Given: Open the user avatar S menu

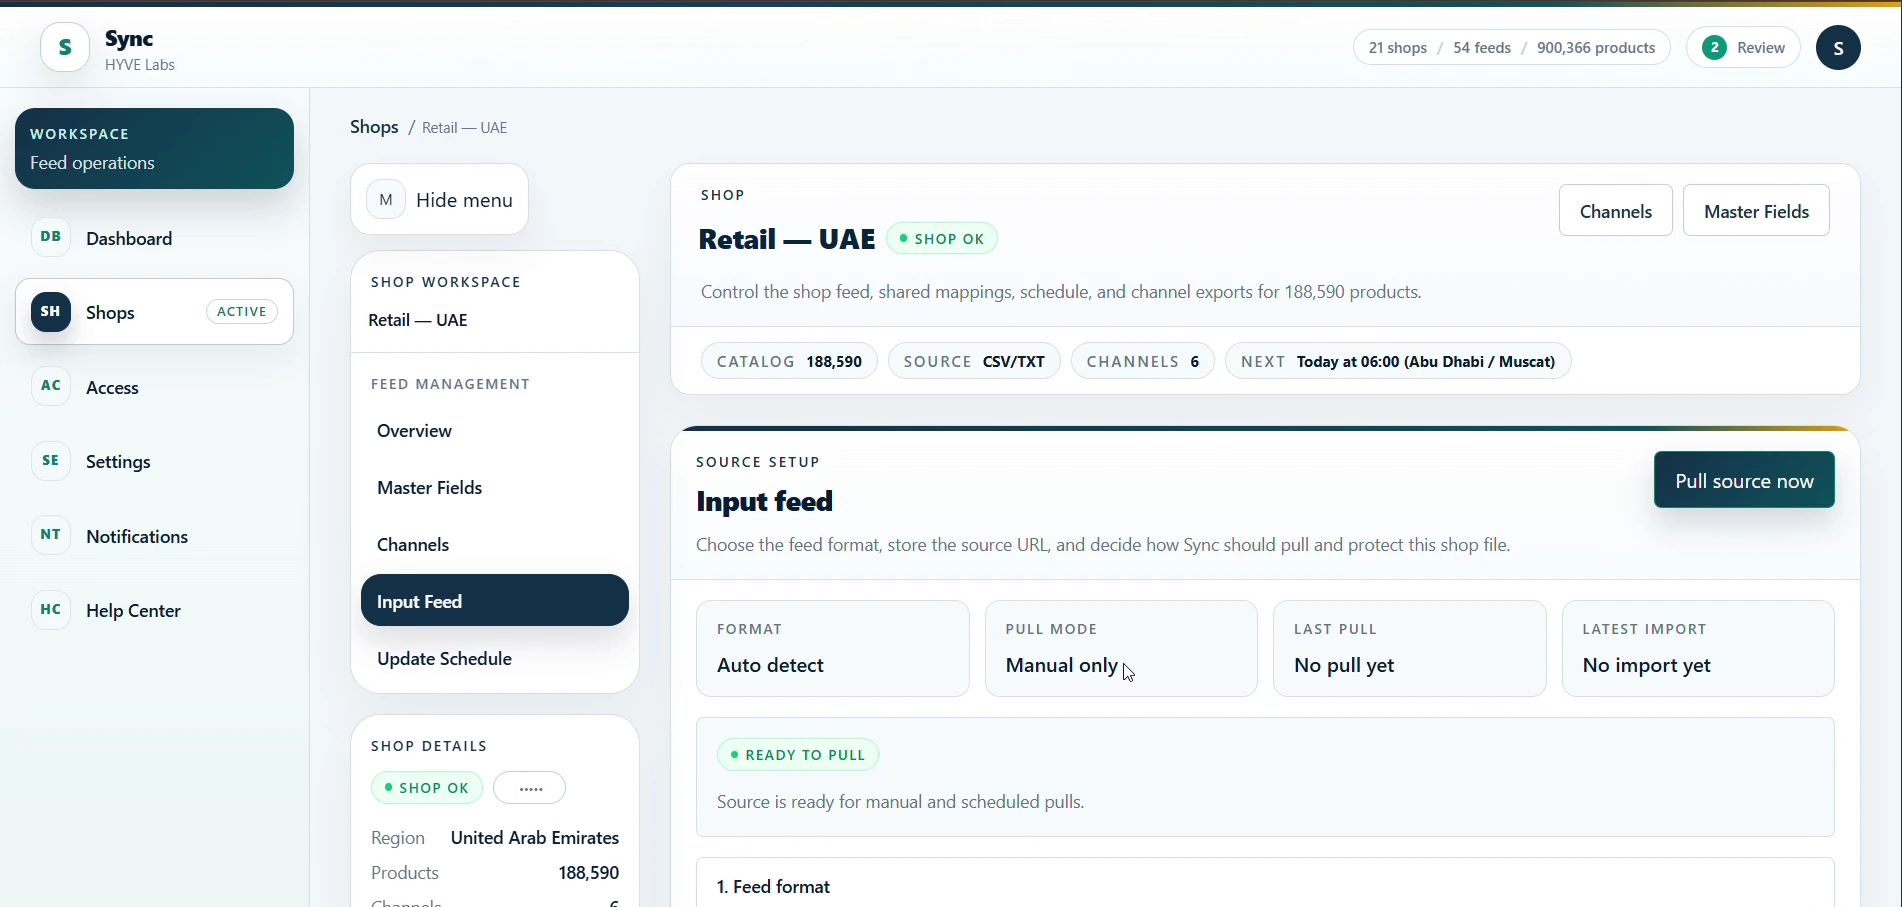Looking at the screenshot, I should click(x=1838, y=48).
